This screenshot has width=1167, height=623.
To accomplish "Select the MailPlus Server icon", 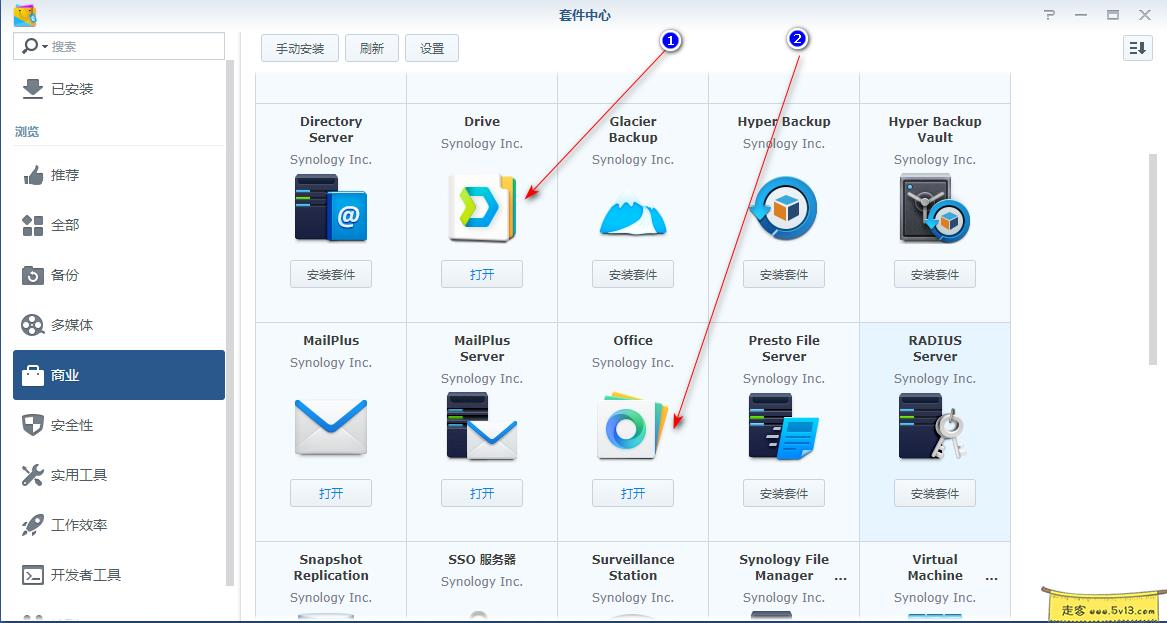I will (482, 426).
